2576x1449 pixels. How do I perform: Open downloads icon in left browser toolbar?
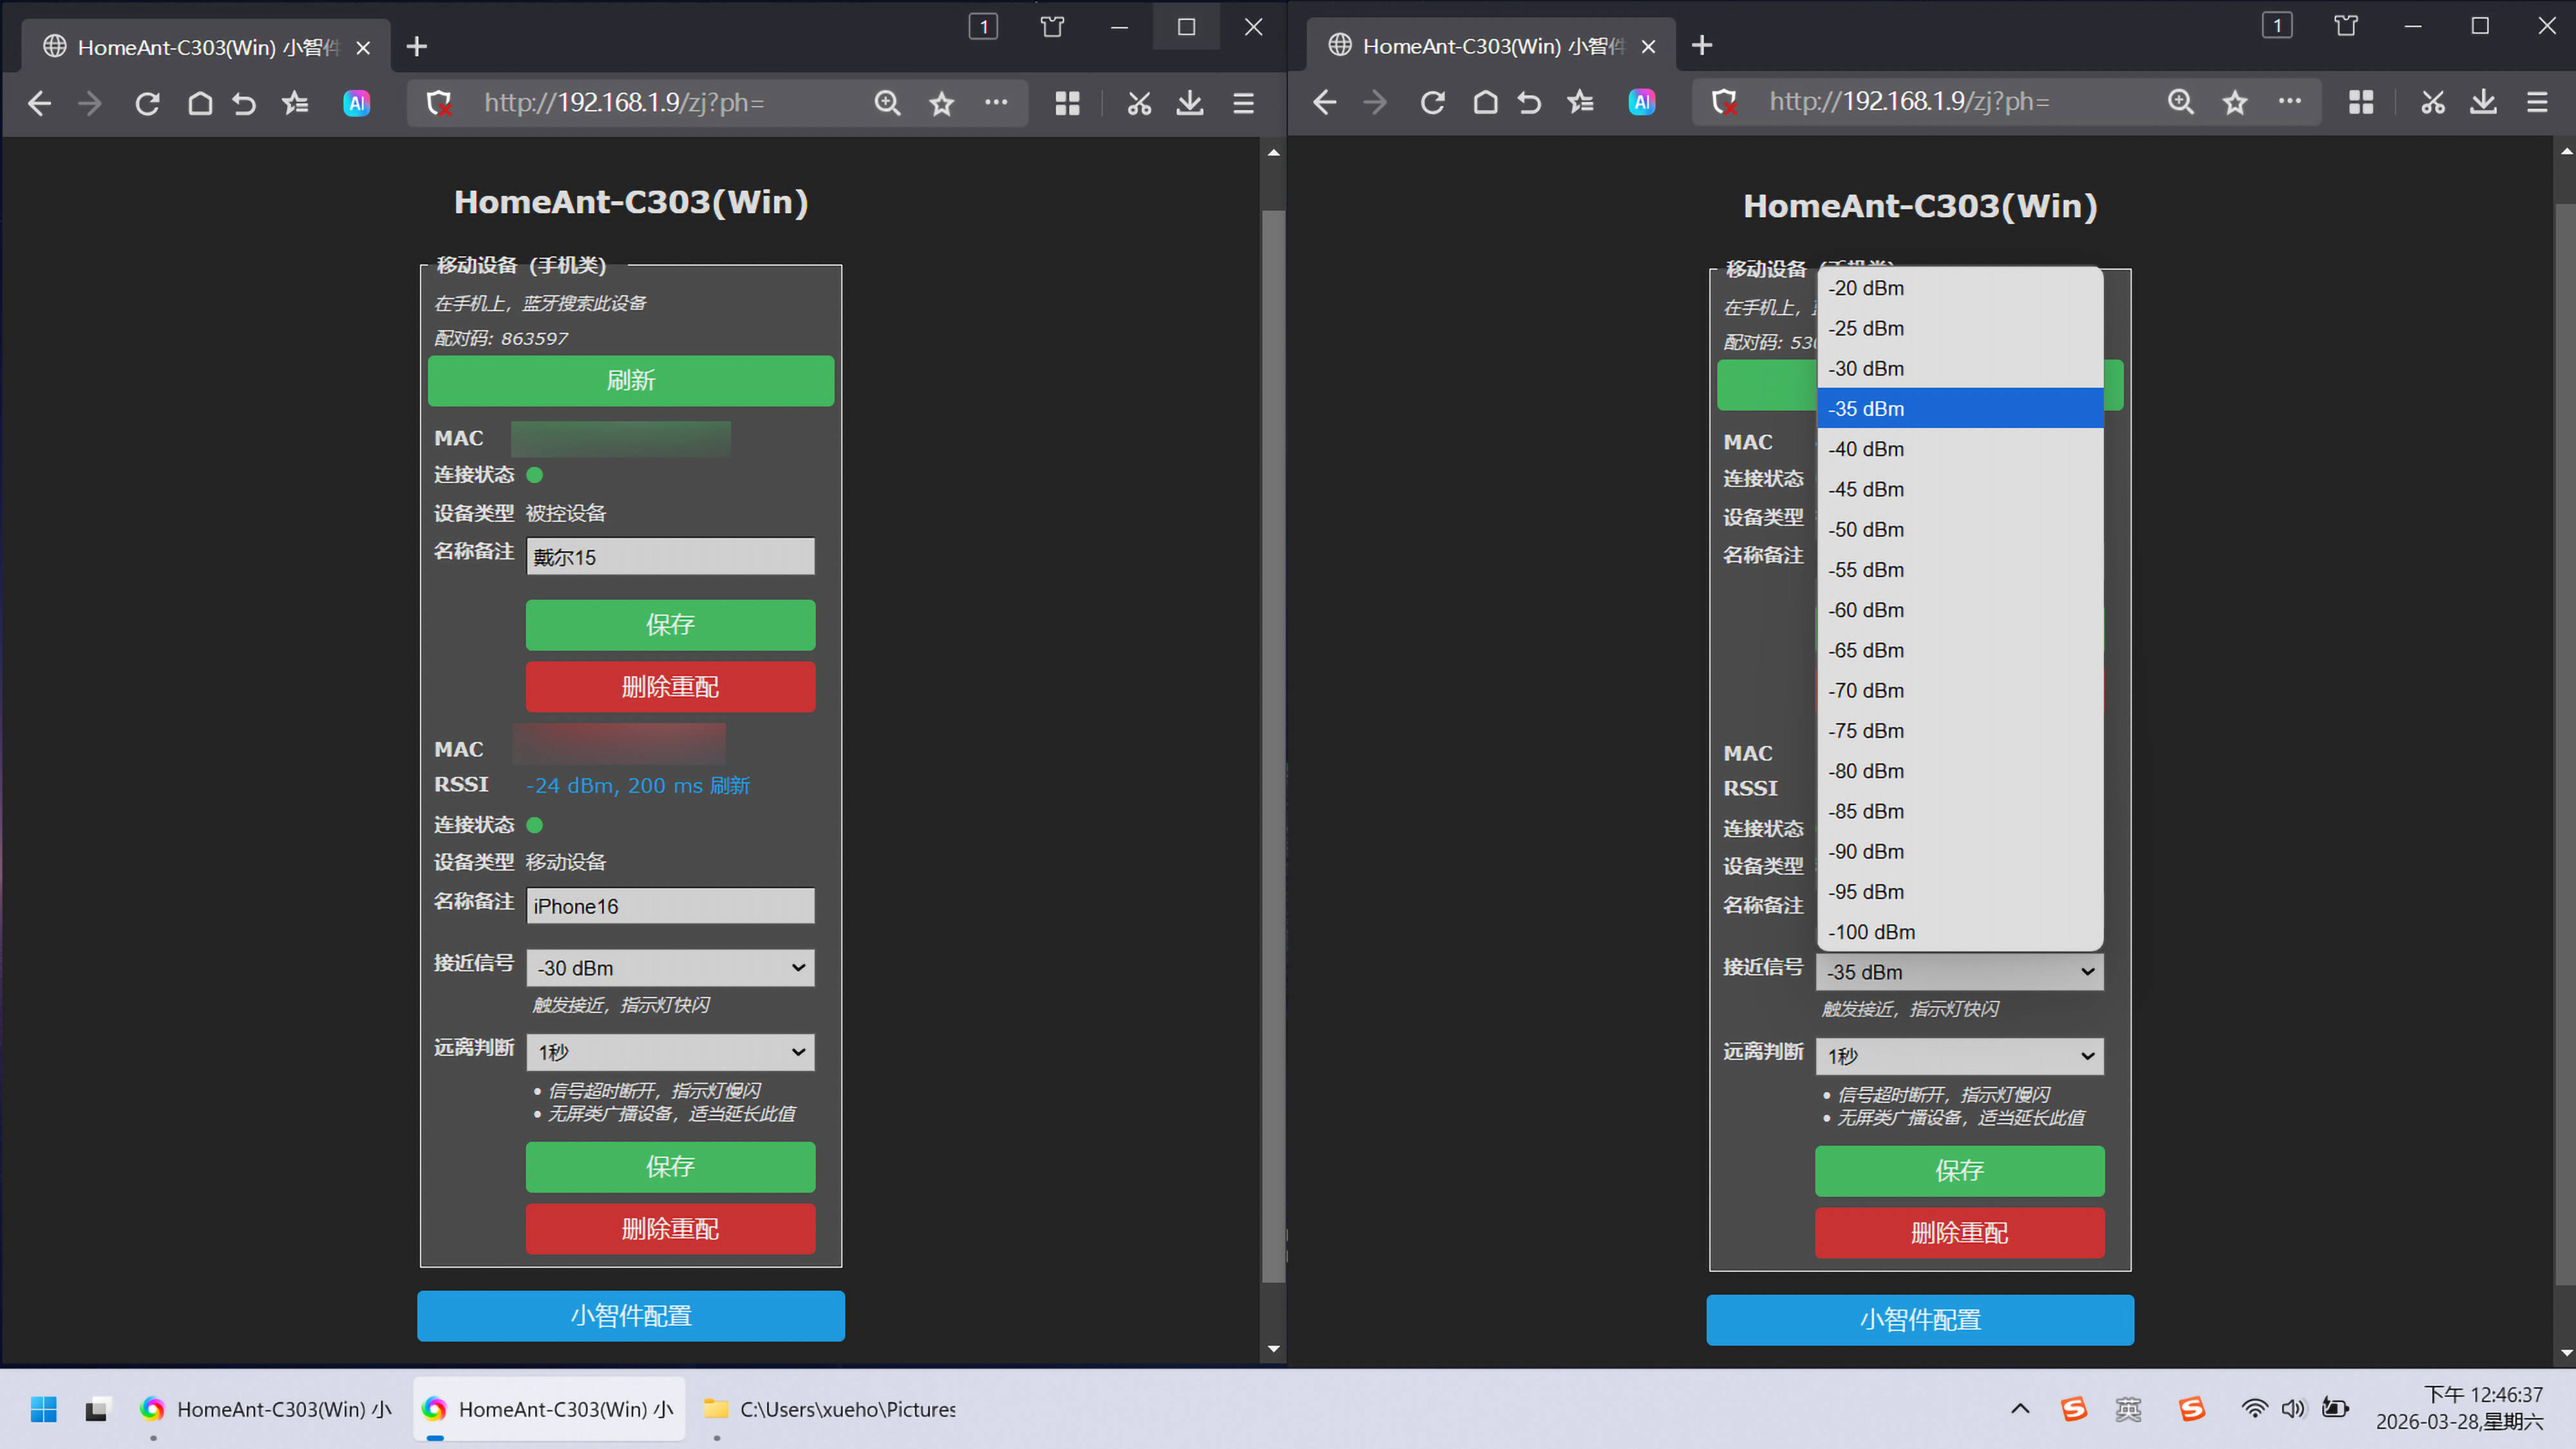pyautogui.click(x=1189, y=103)
